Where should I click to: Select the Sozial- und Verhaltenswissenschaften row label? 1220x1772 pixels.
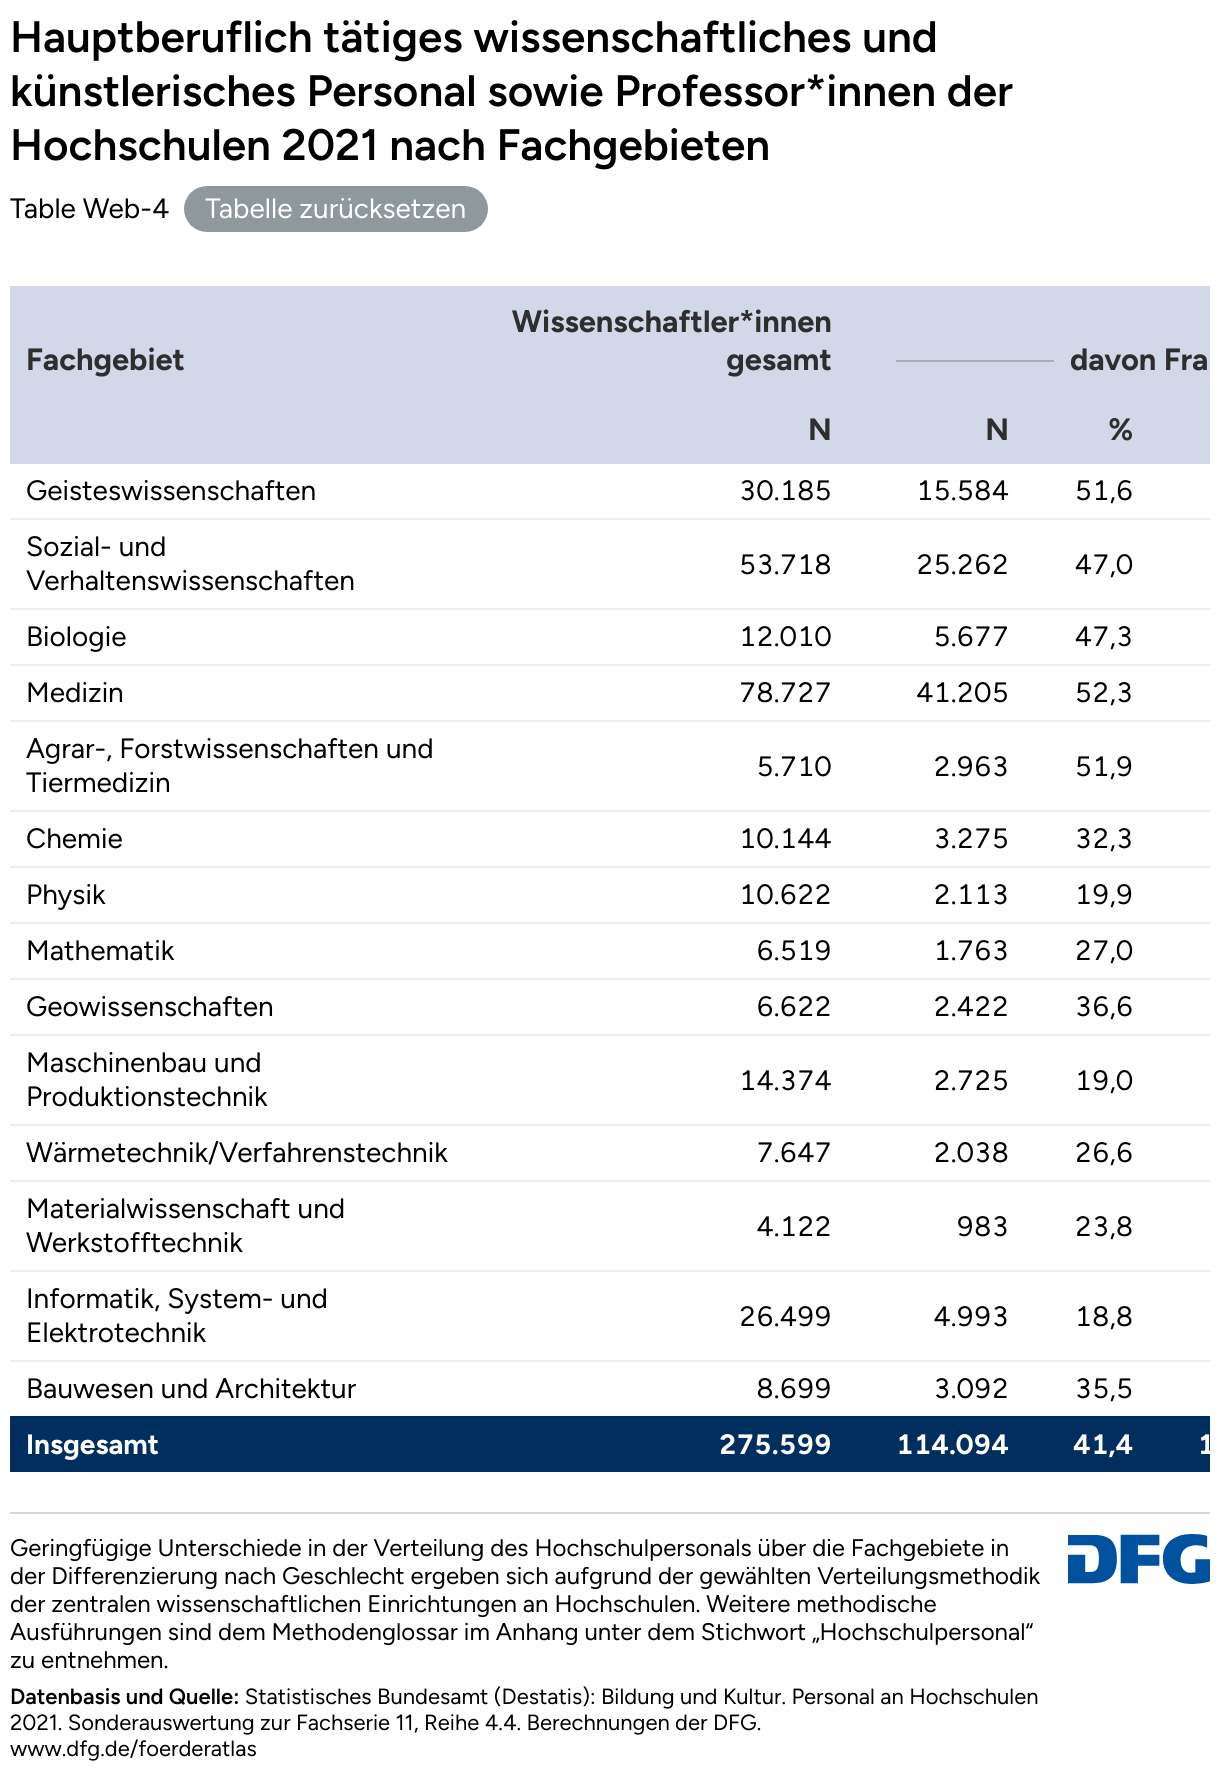coord(190,564)
